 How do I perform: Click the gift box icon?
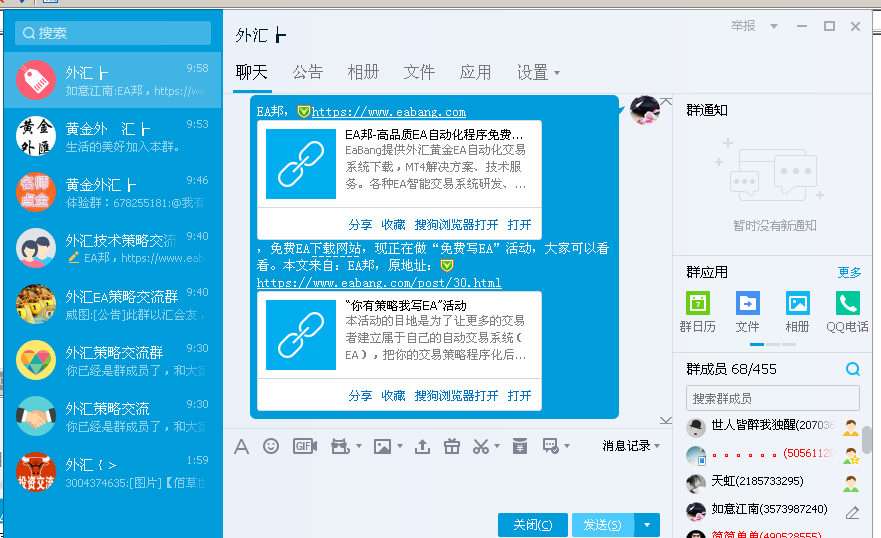[452, 446]
